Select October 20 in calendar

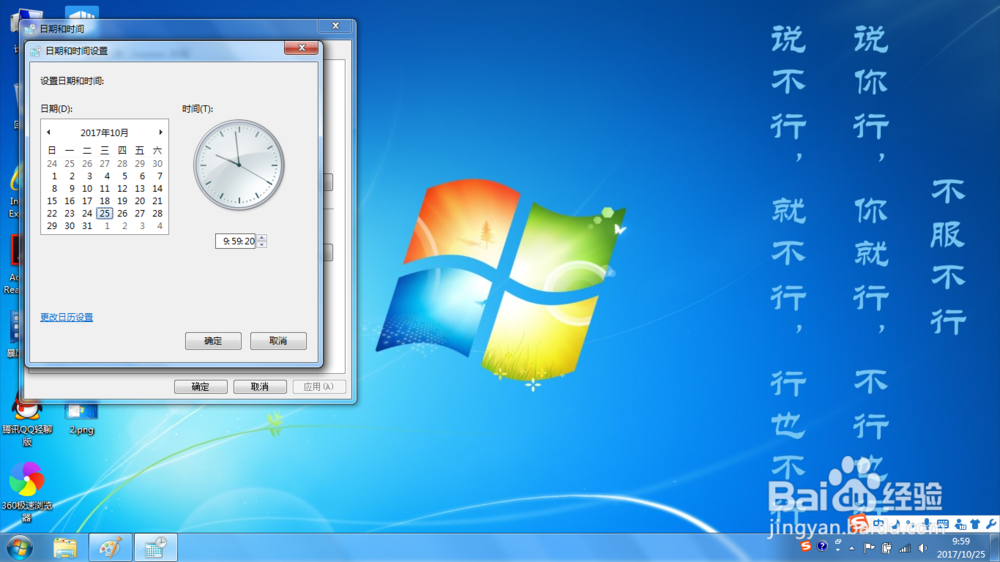[140, 201]
